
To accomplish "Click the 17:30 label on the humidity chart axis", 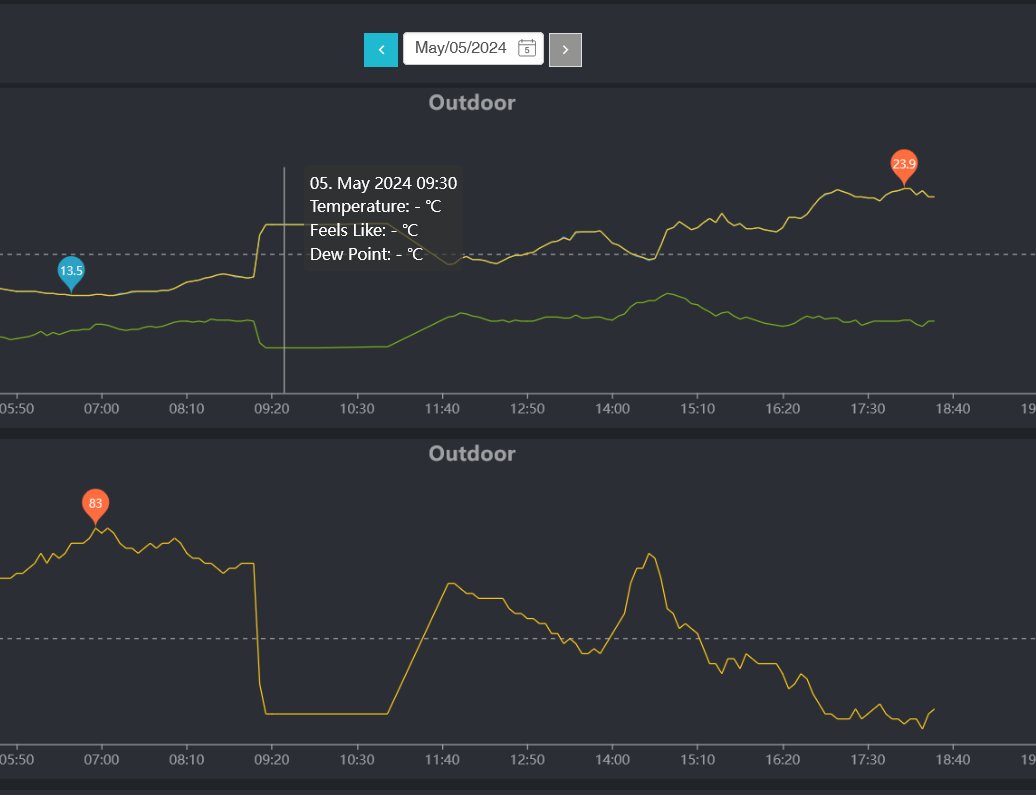I will pos(868,759).
